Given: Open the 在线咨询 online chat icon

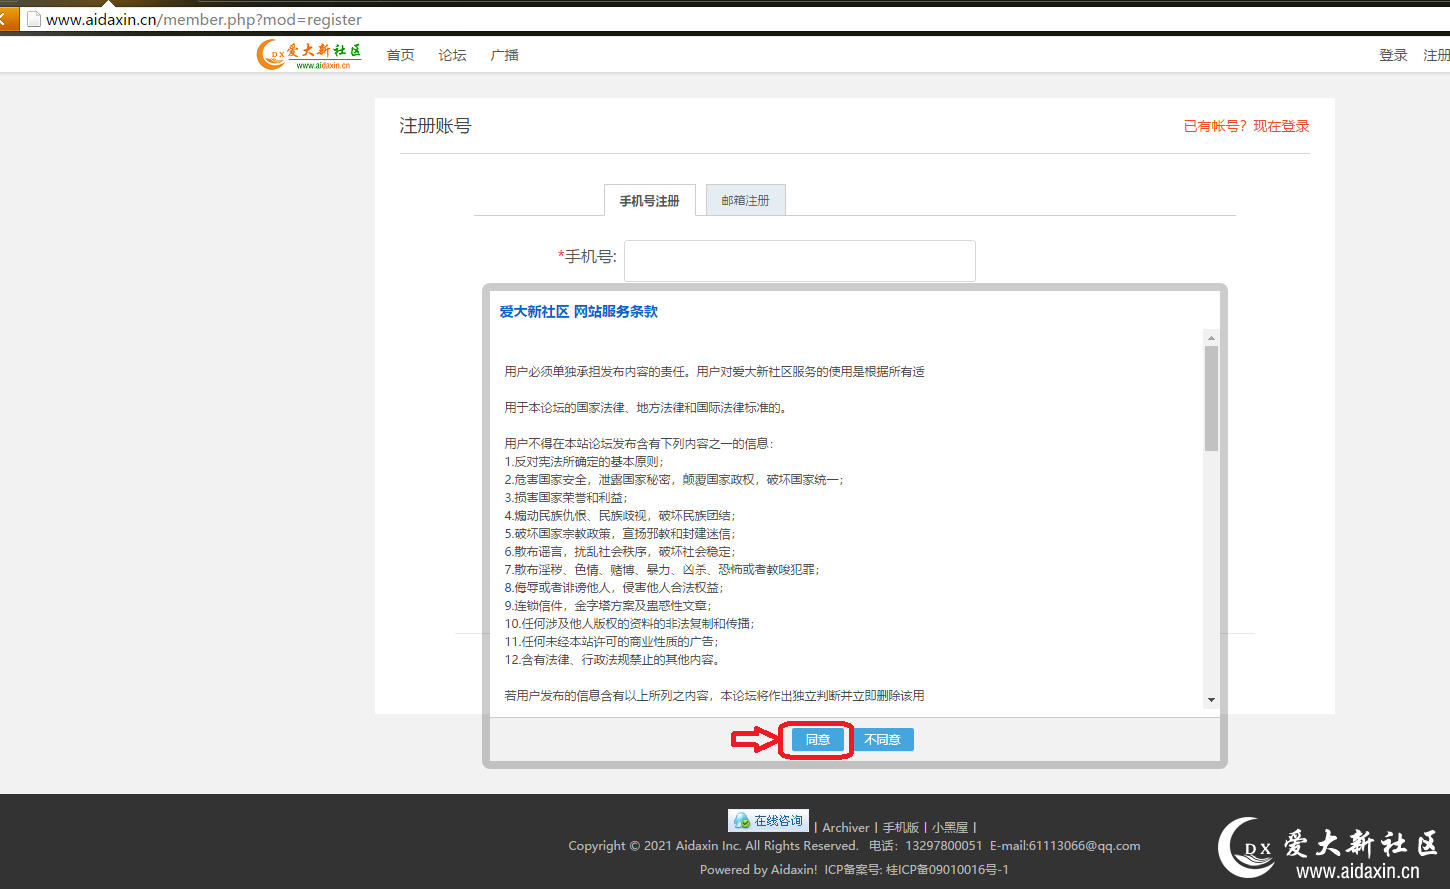Looking at the screenshot, I should [x=768, y=821].
